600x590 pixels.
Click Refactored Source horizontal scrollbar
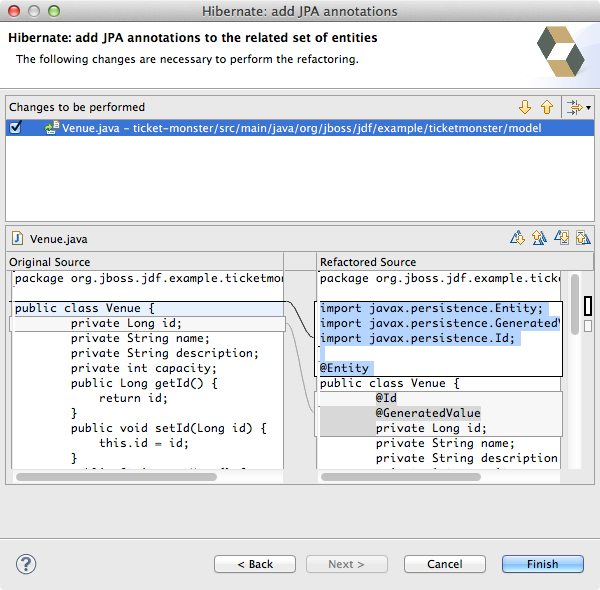(x=401, y=477)
